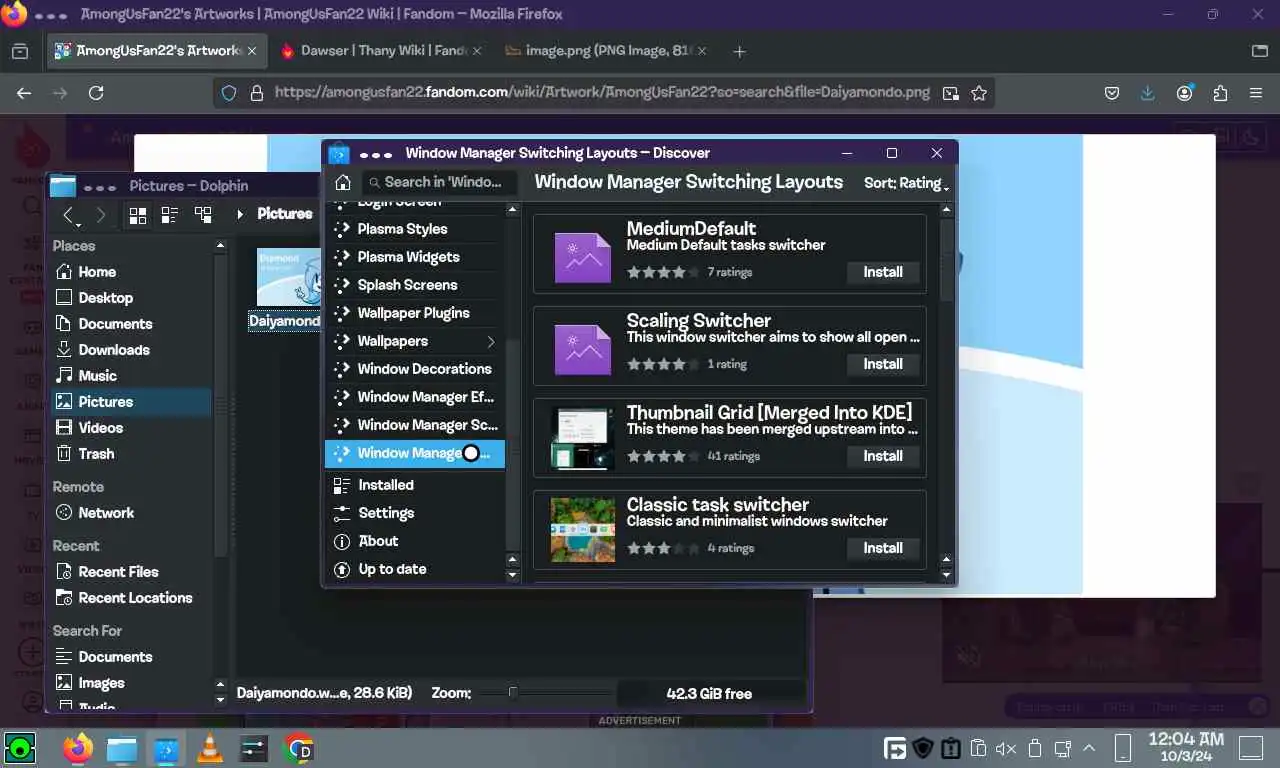Viewport: 1280px width, 768px height.
Task: Adjust the Dolphin Zoom slider
Action: [x=545, y=693]
